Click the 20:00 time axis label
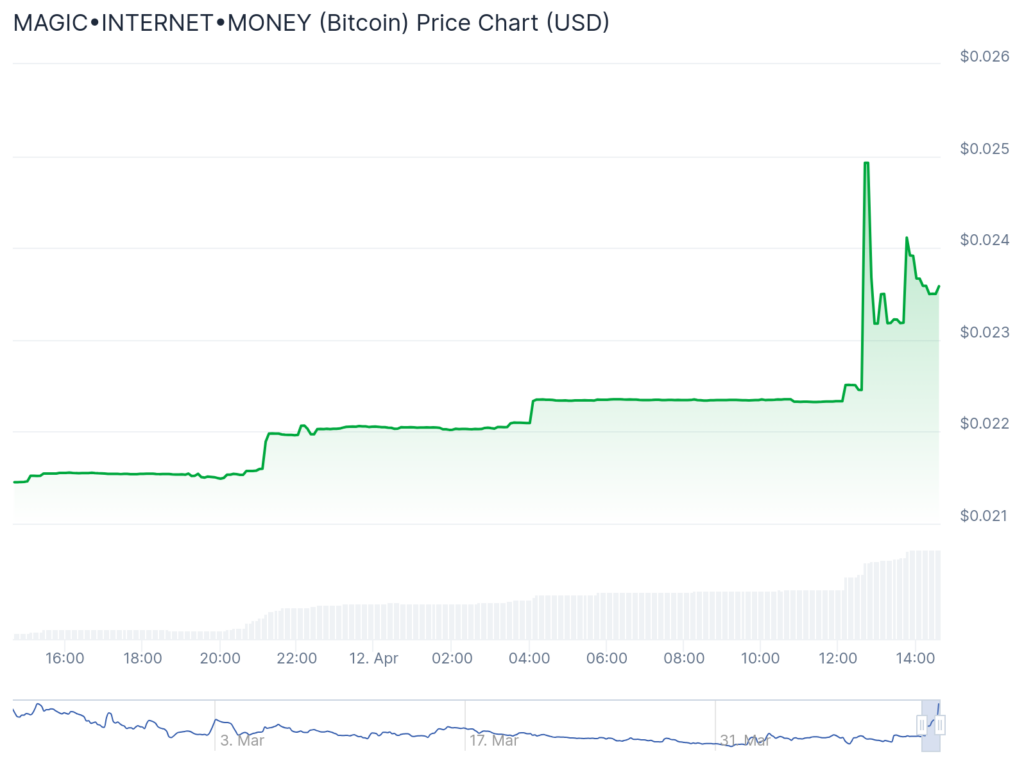The height and width of the screenshot is (770, 1024). [x=220, y=658]
